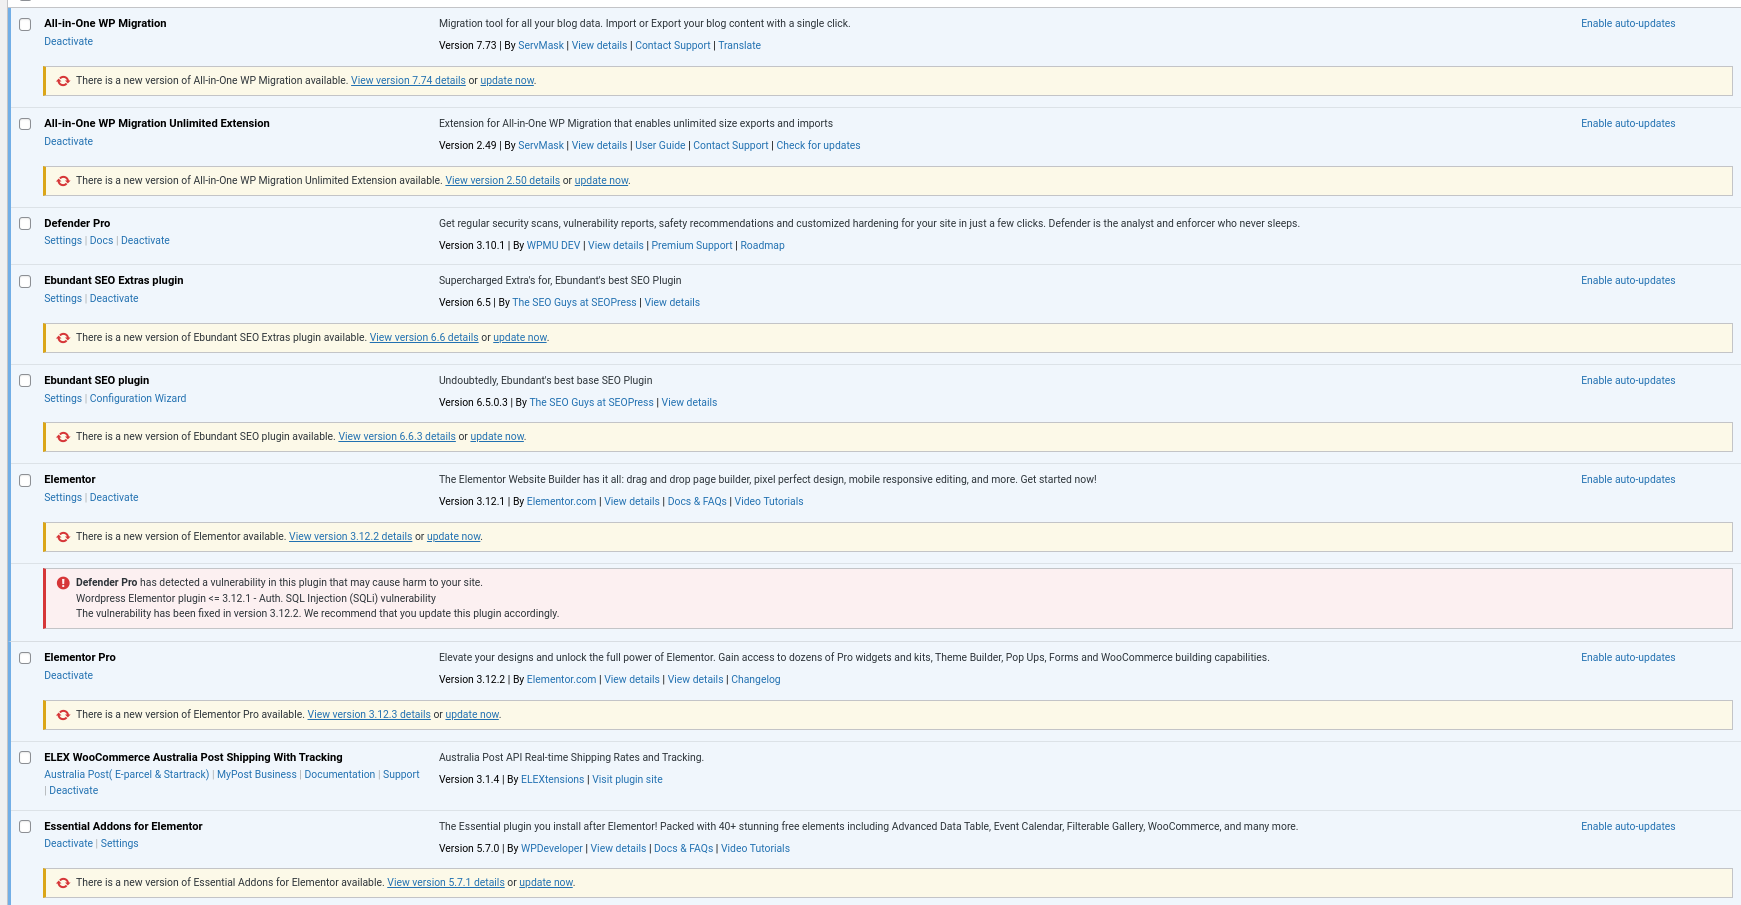Enable auto-updates for Elementor

point(1627,480)
